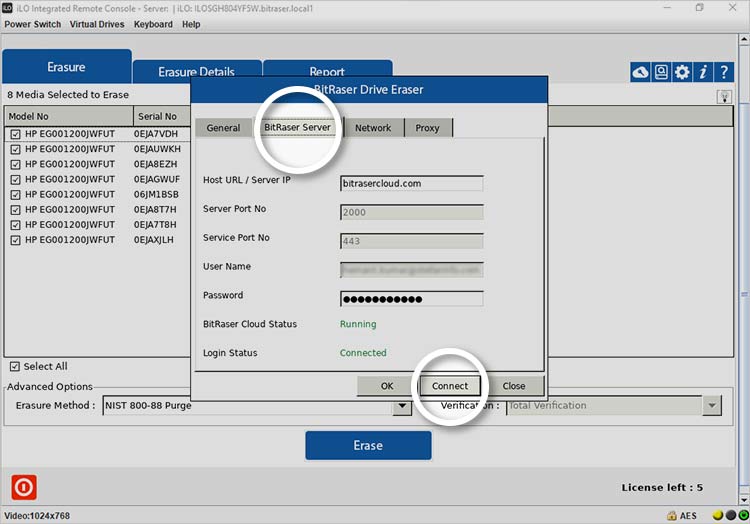Uncheck drive with serial 06JM1BSB
Viewport: 750px width, 524px height.
pos(15,195)
